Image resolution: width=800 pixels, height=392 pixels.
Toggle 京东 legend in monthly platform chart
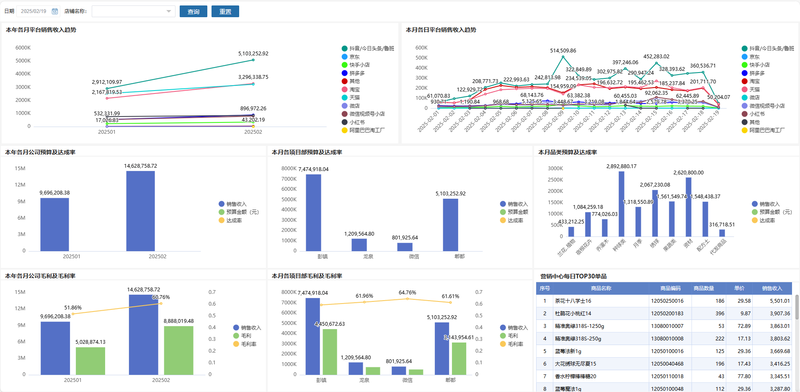tap(350, 57)
